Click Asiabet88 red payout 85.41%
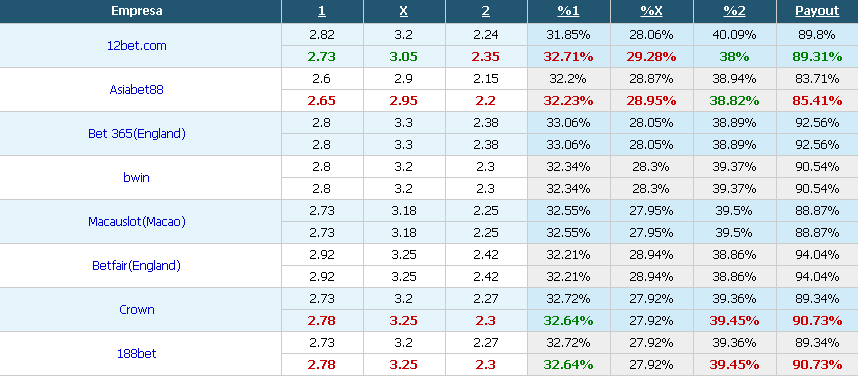The width and height of the screenshot is (858, 376). tap(818, 101)
